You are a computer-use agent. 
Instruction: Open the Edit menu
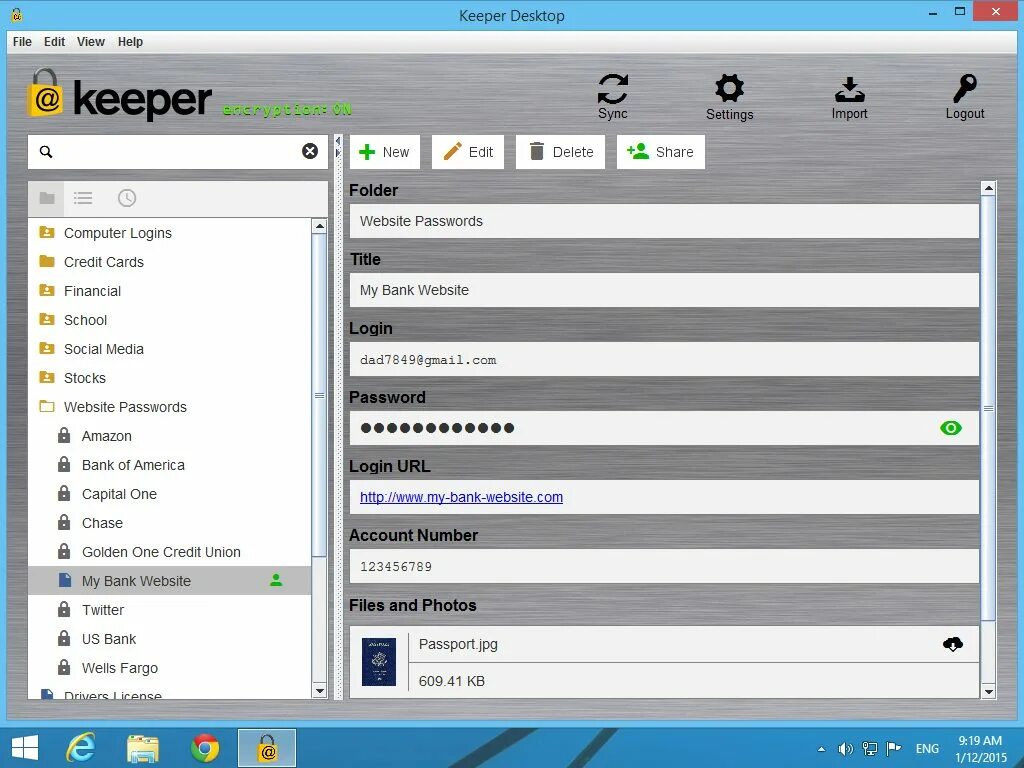54,42
